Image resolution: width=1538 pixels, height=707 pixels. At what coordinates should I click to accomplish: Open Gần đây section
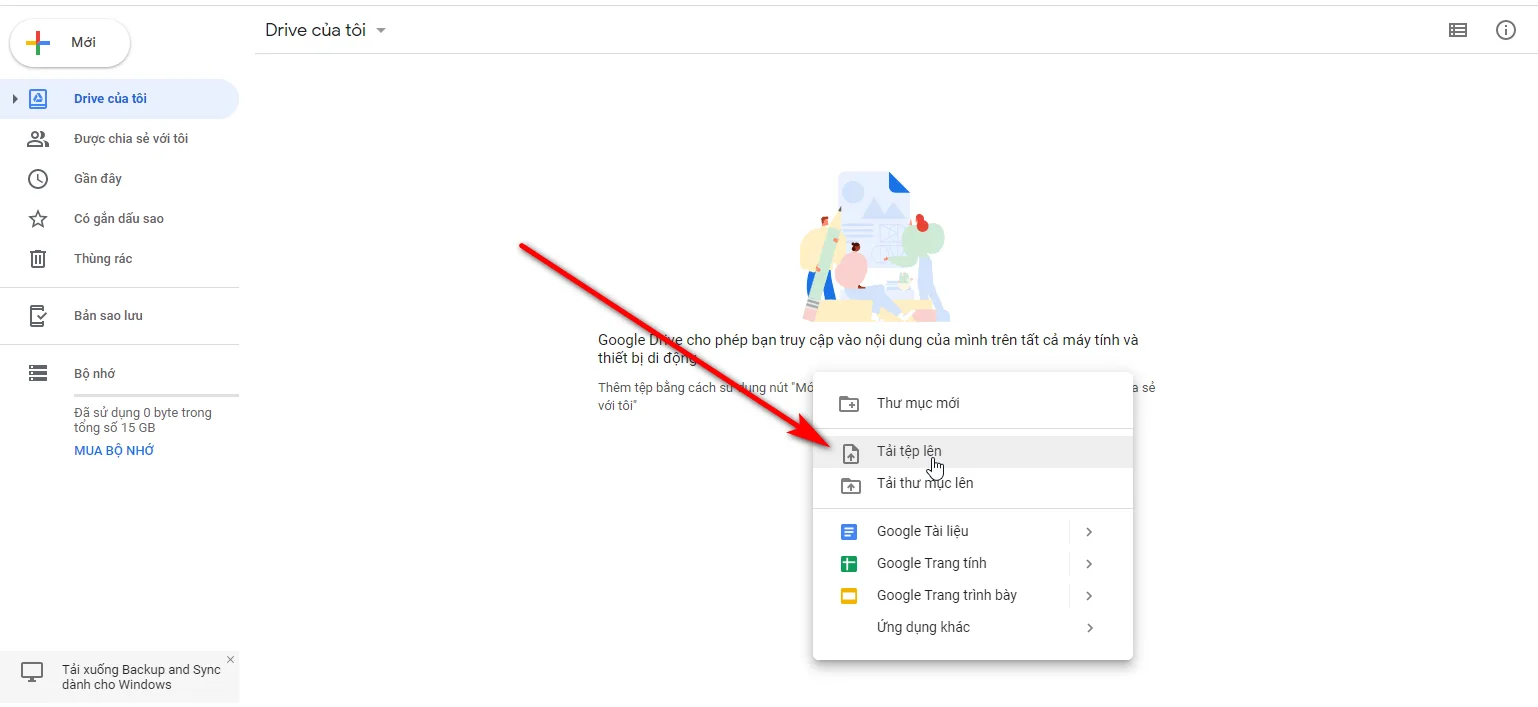pyautogui.click(x=120, y=178)
